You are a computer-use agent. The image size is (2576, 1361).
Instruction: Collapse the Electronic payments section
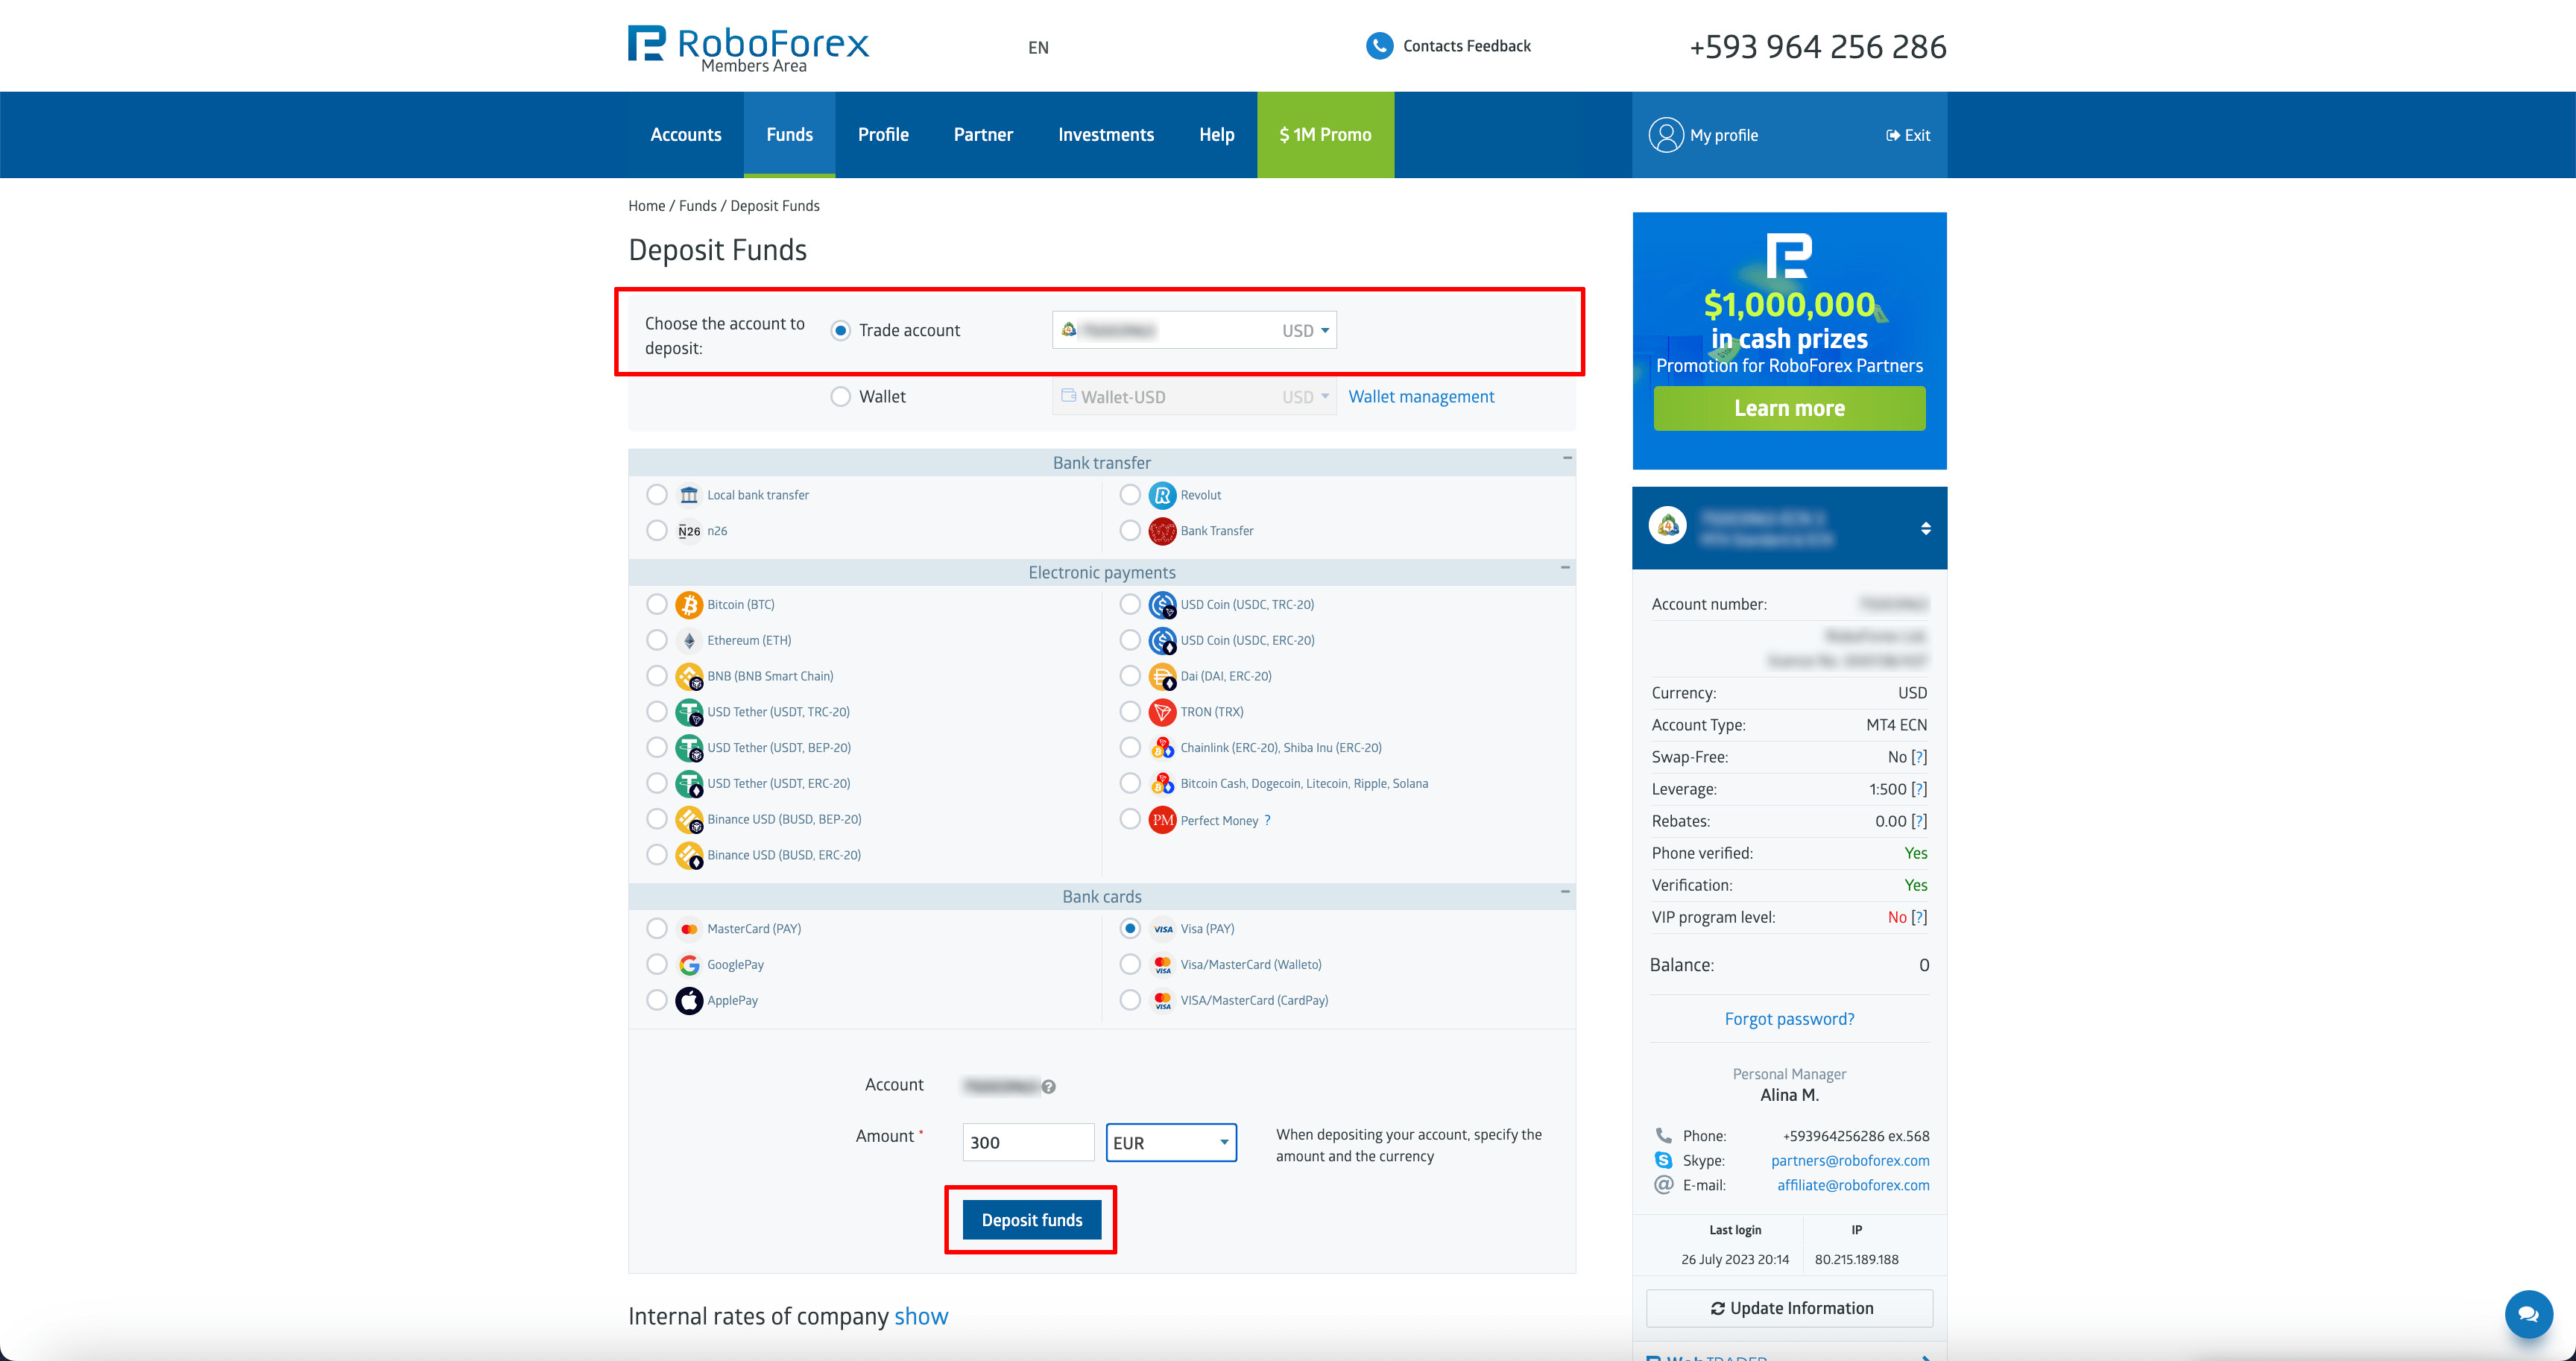click(x=1565, y=568)
